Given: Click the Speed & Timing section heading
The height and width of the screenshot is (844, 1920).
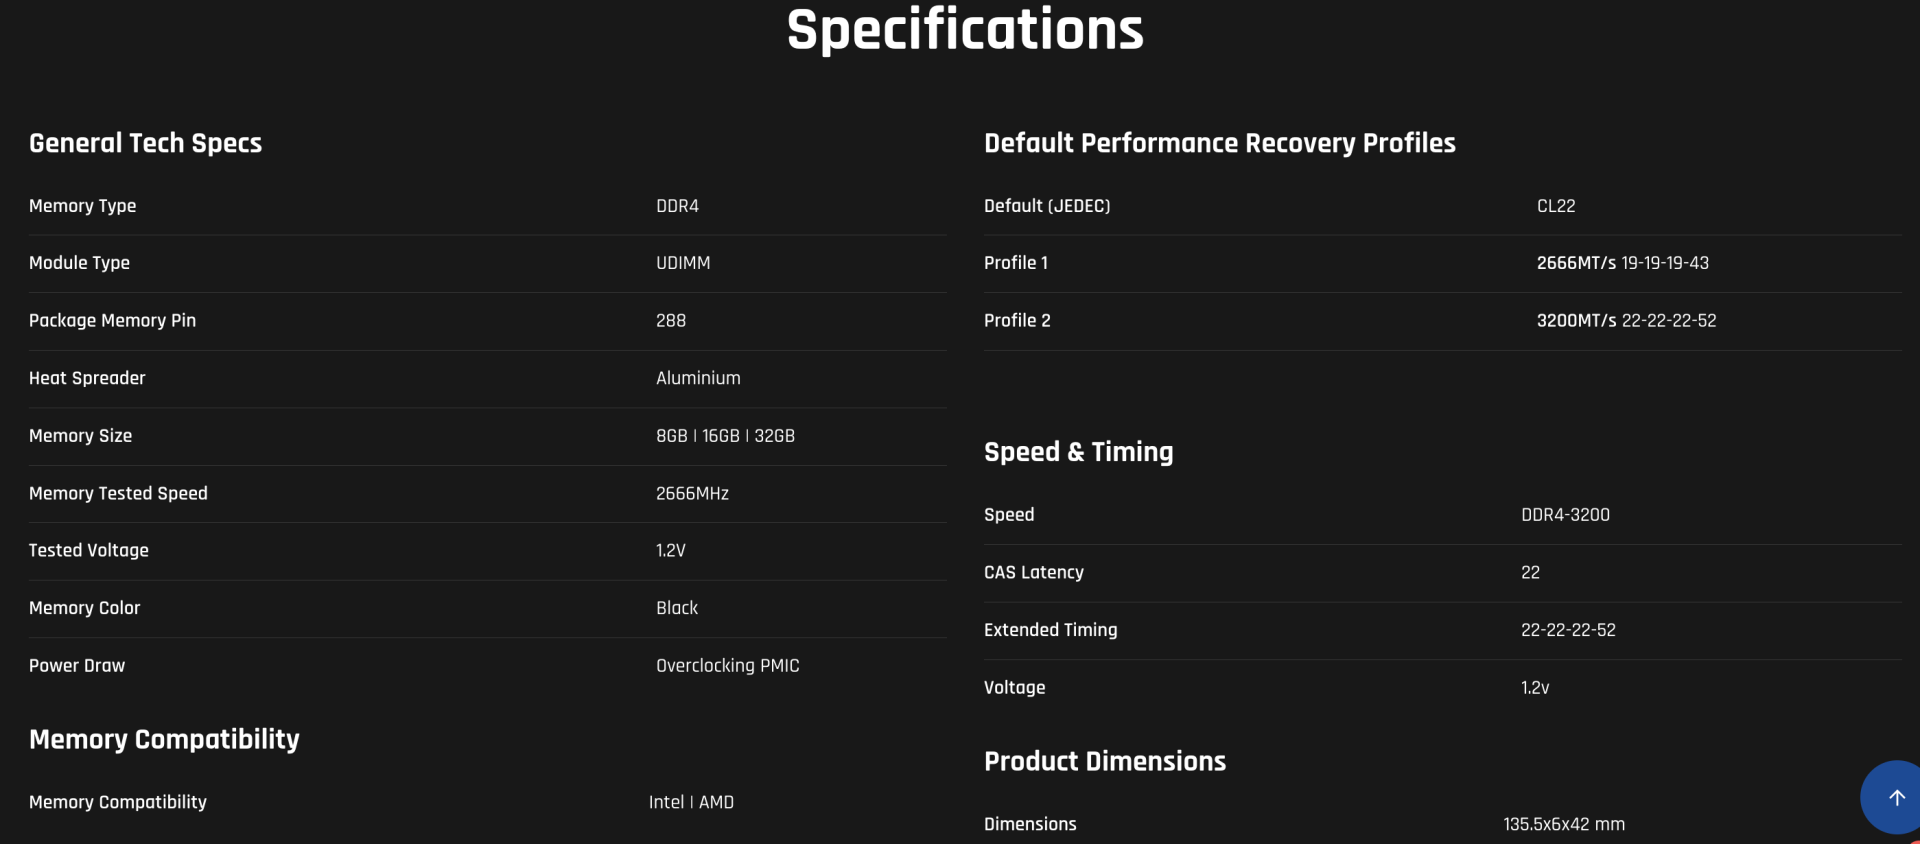Looking at the screenshot, I should click(1078, 452).
